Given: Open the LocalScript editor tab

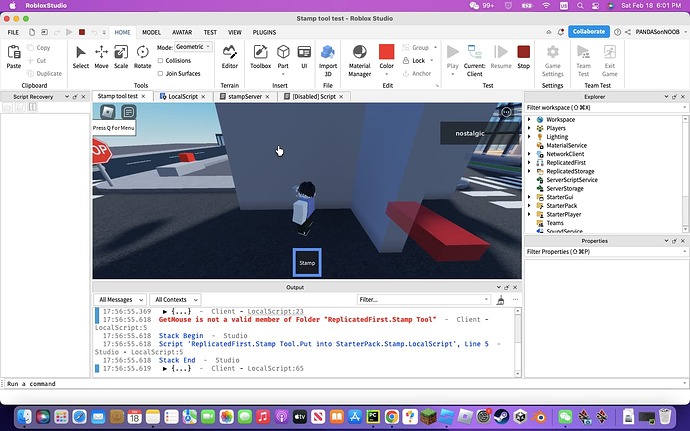Looking at the screenshot, I should pyautogui.click(x=183, y=96).
